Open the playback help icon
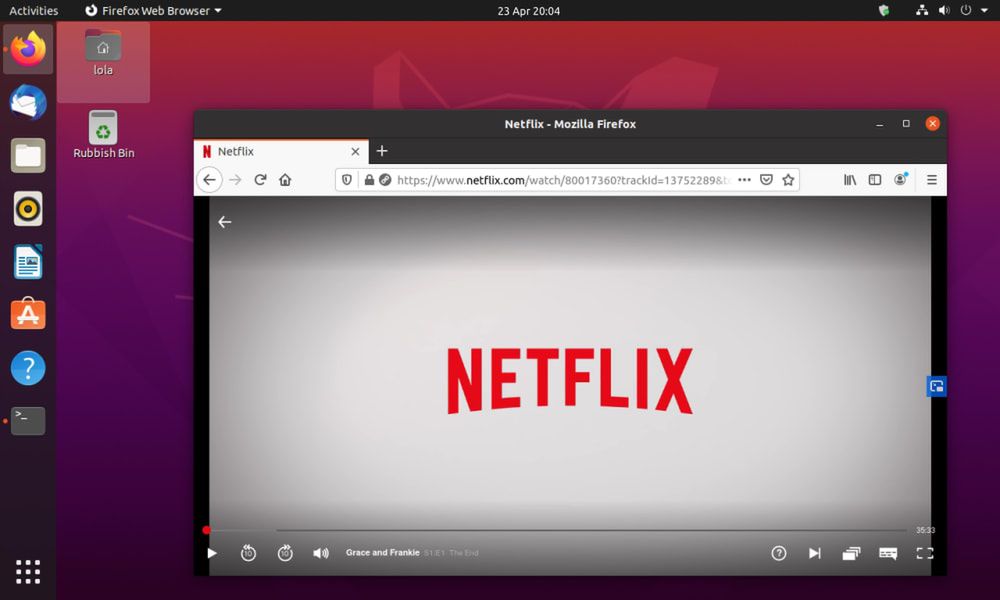The height and width of the screenshot is (600, 1000). (779, 553)
